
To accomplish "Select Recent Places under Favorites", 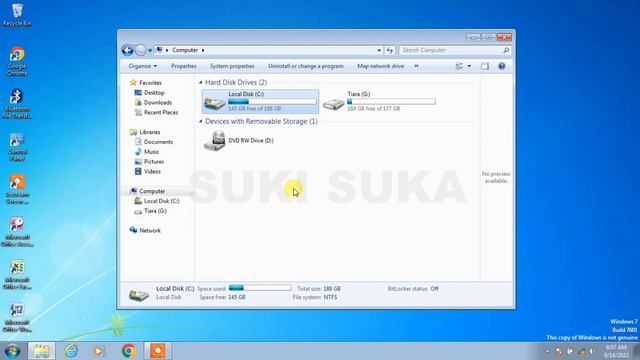I will [161, 113].
